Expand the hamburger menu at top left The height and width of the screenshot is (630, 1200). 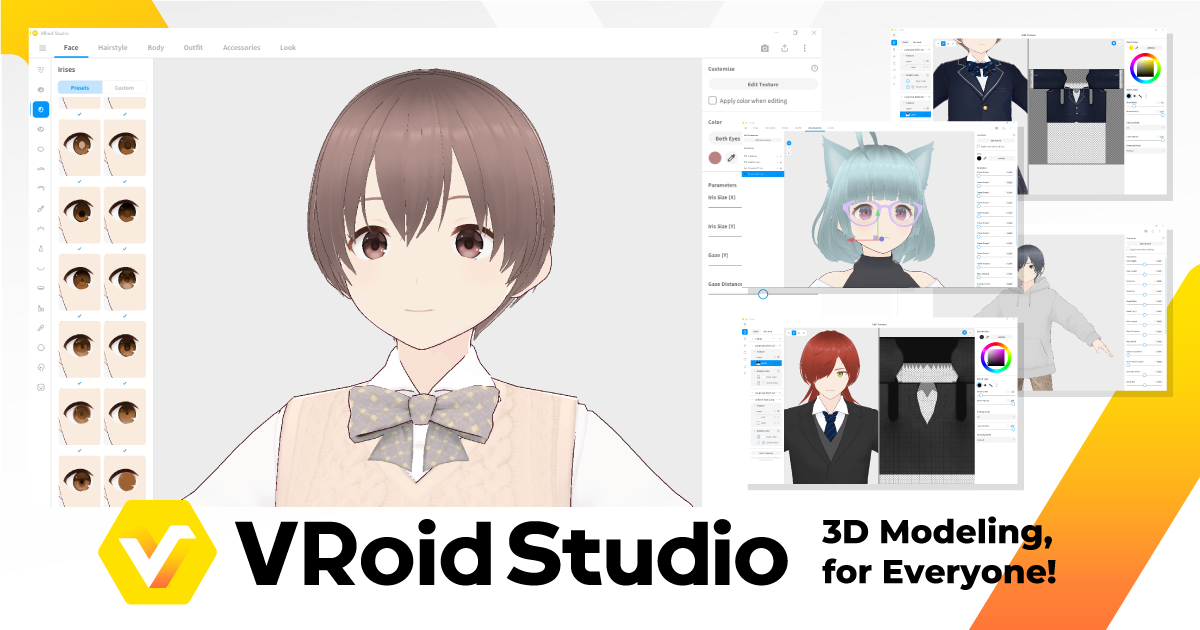(42, 48)
